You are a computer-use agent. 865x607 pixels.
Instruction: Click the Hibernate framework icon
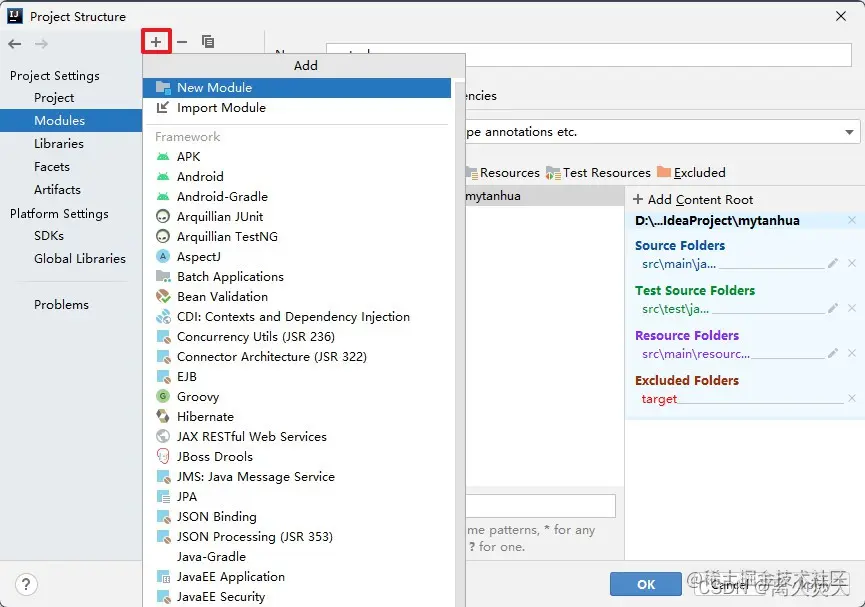[163, 417]
